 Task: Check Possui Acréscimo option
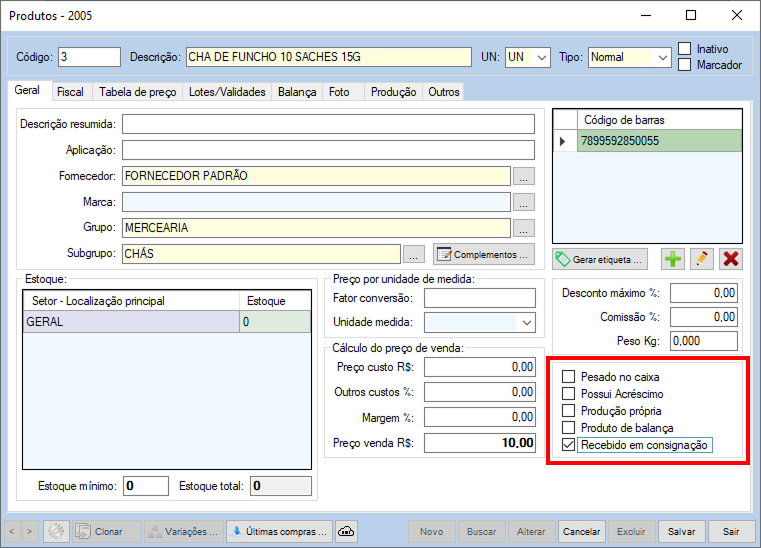click(568, 394)
